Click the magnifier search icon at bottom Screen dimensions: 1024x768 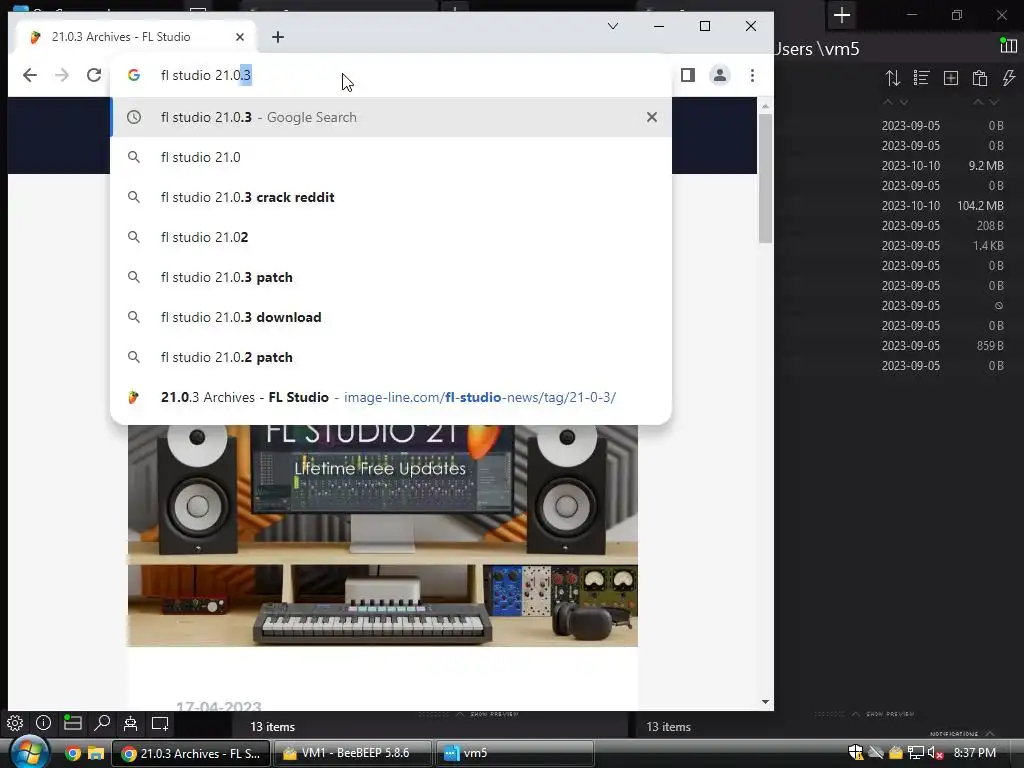(102, 723)
